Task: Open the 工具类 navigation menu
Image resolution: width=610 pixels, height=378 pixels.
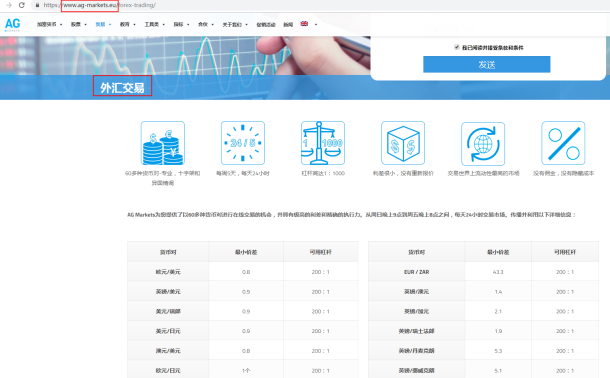Action: coord(151,24)
